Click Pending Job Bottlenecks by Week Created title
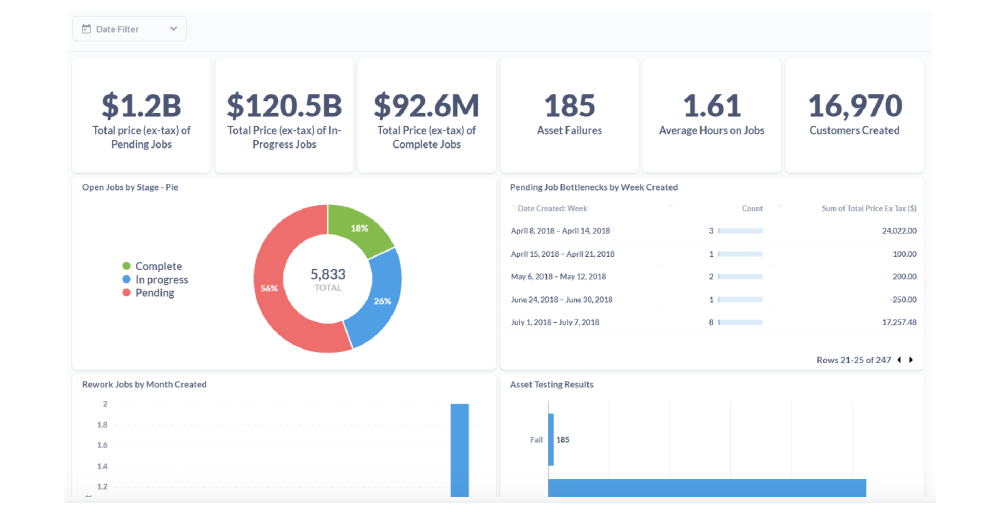Viewport: 1000px width, 512px height. coord(594,187)
